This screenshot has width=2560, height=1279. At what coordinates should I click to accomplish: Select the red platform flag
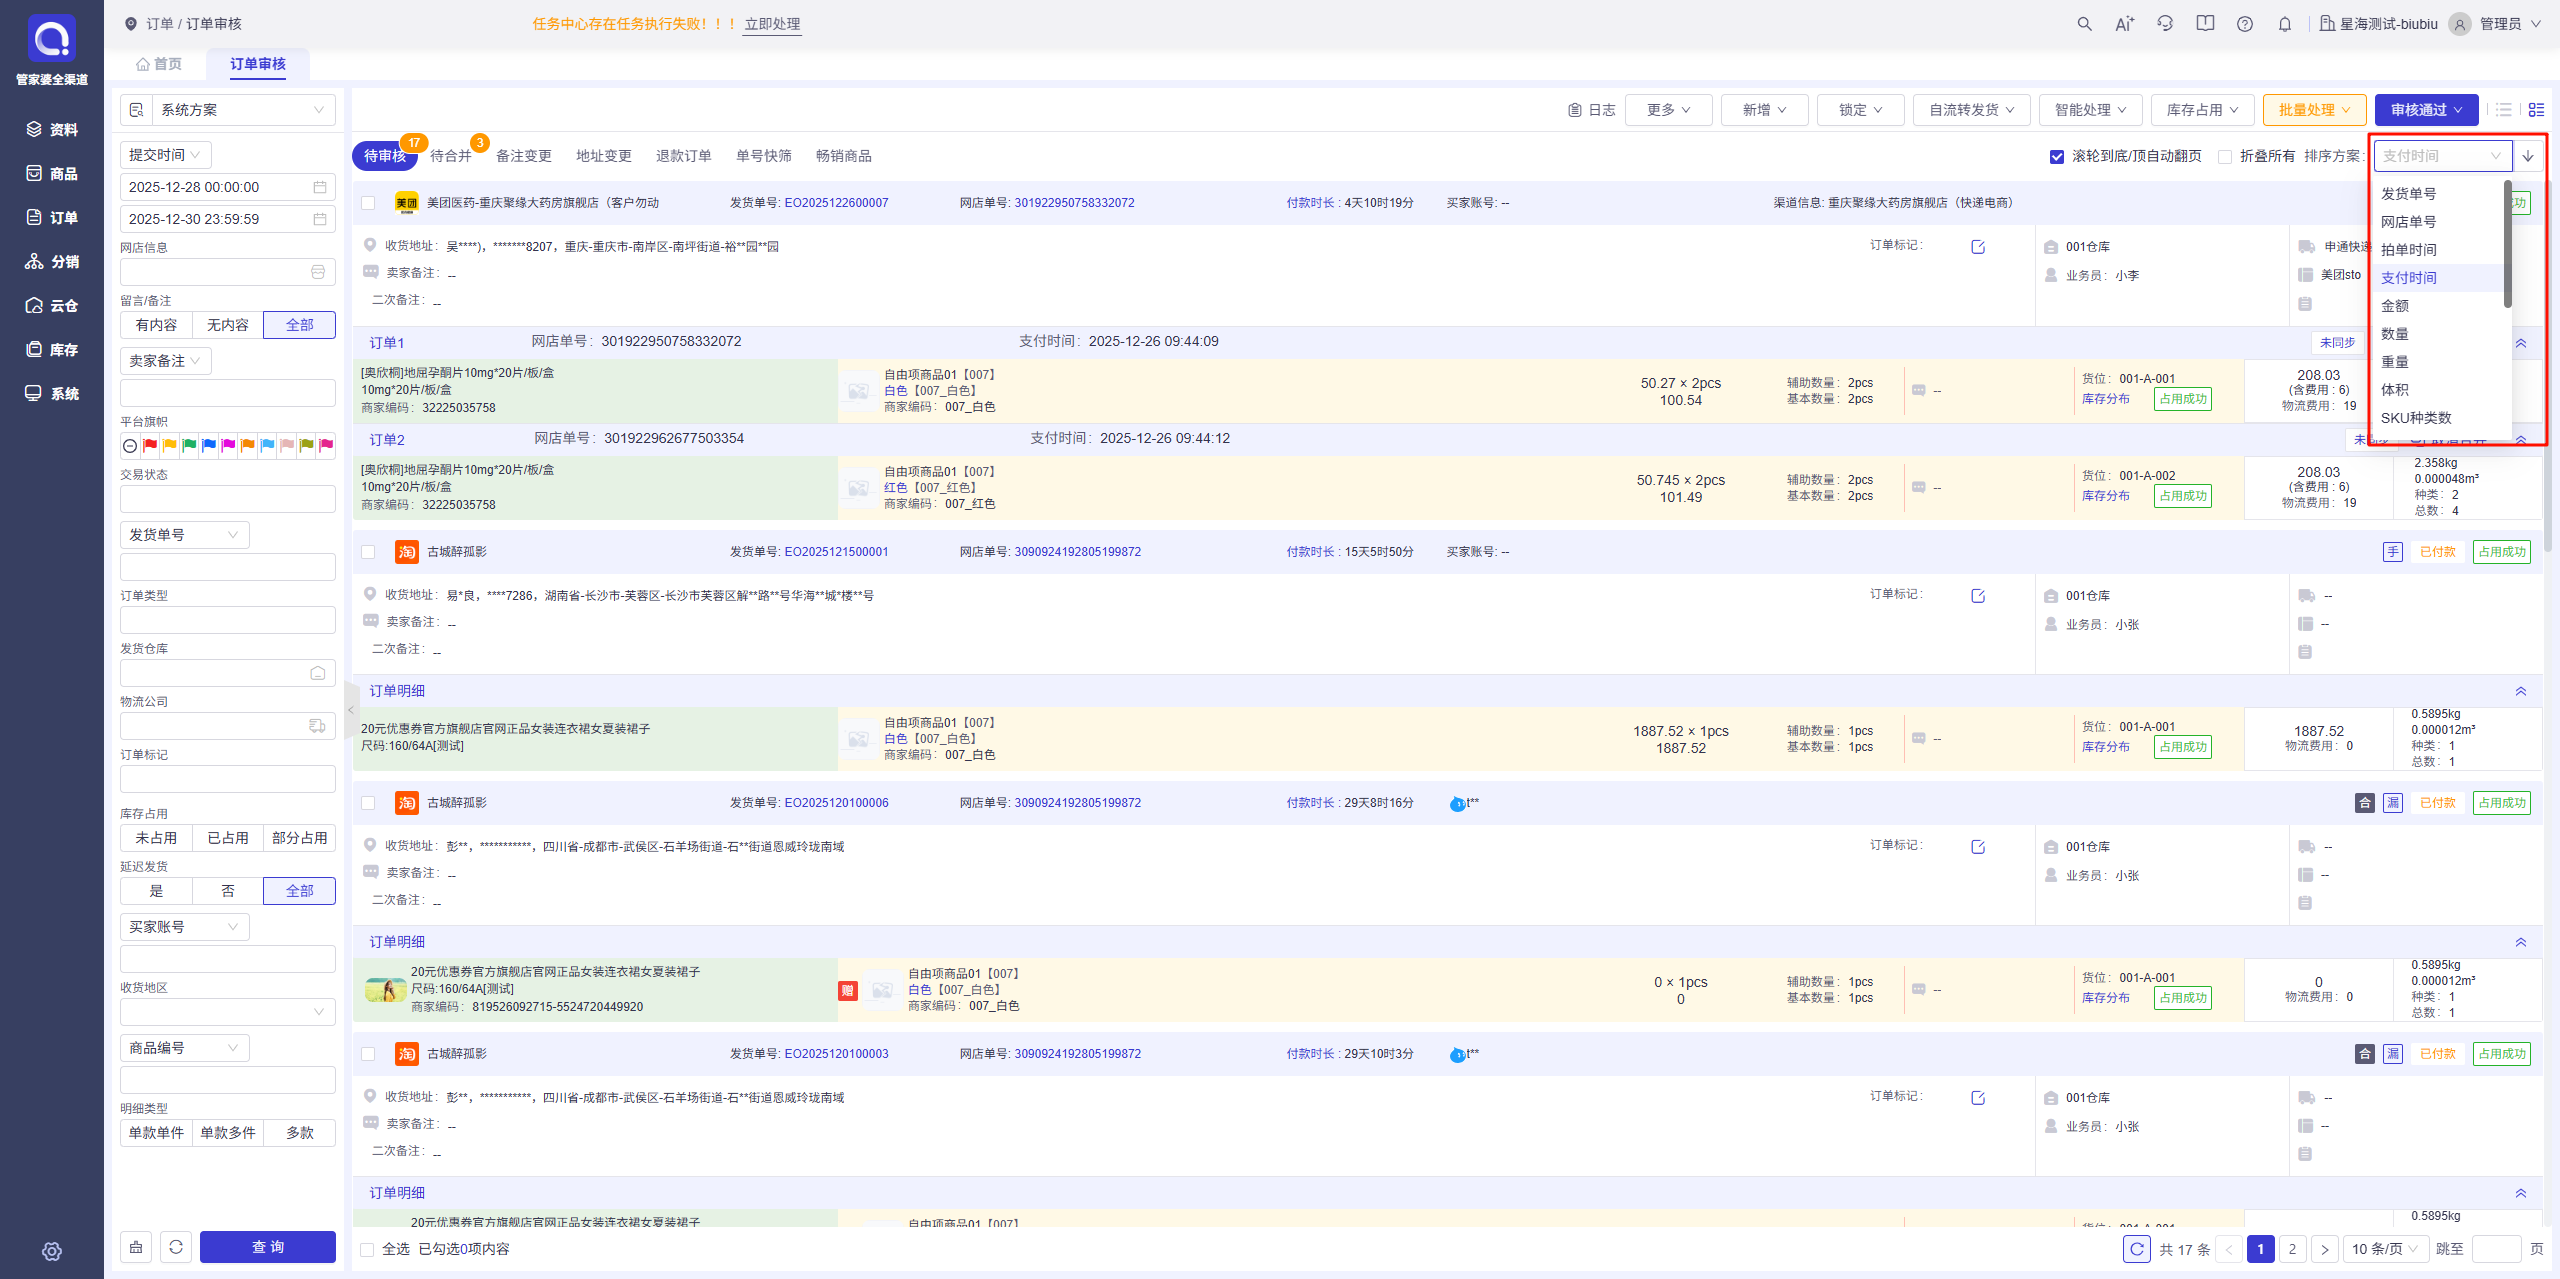coord(150,446)
